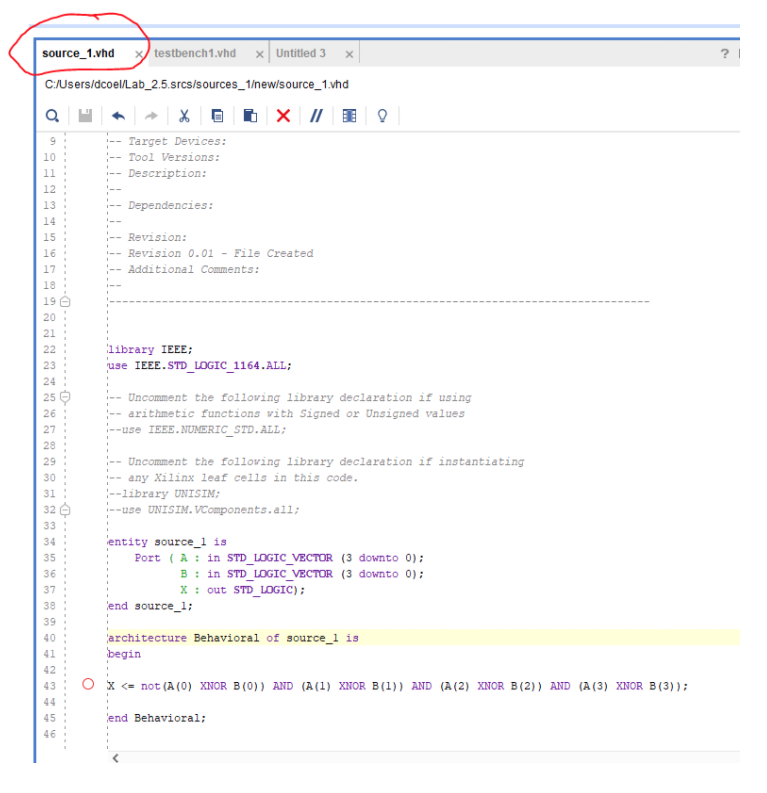The width and height of the screenshot is (767, 793).
Task: Click the 'library IEEE;' line
Action: coord(150,349)
